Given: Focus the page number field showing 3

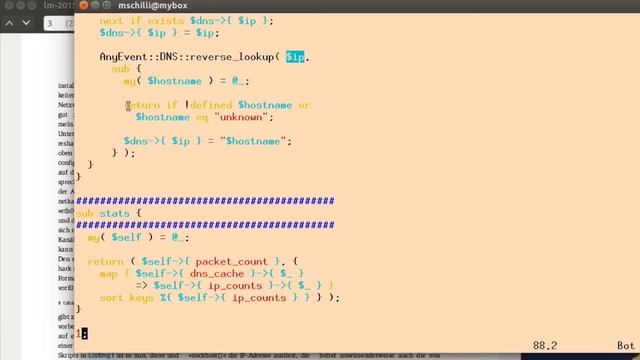Looking at the screenshot, I should (59, 23).
